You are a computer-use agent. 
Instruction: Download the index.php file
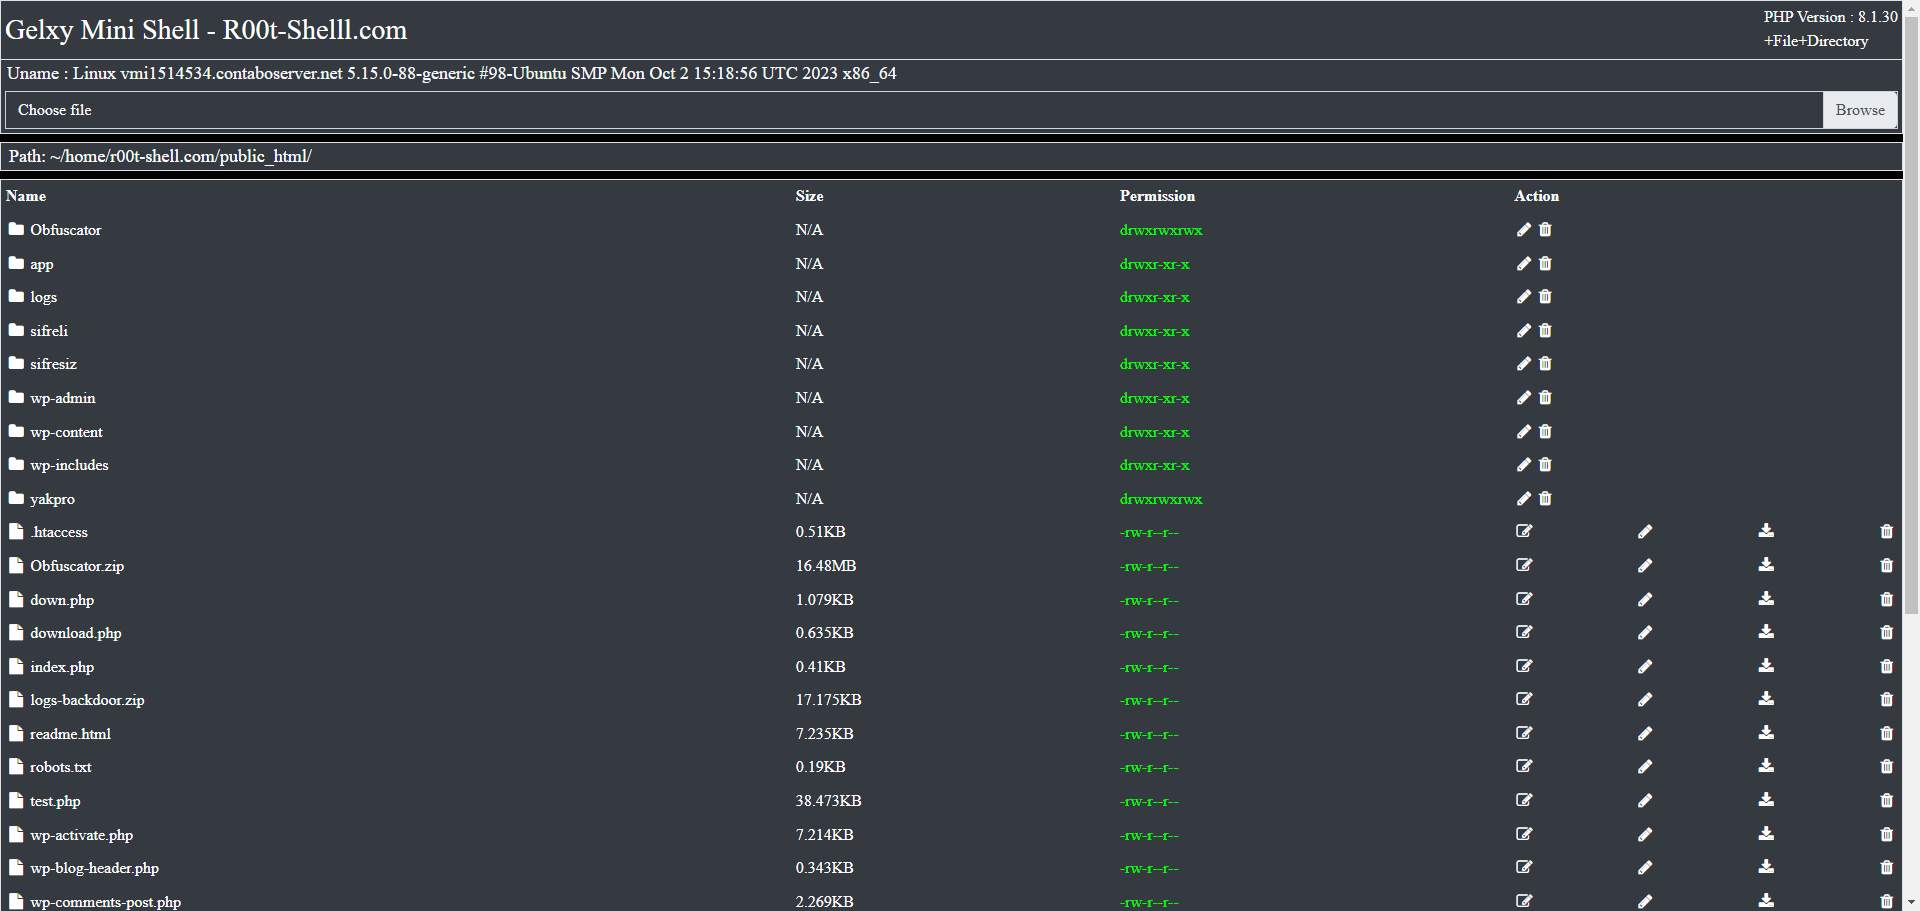1766,666
